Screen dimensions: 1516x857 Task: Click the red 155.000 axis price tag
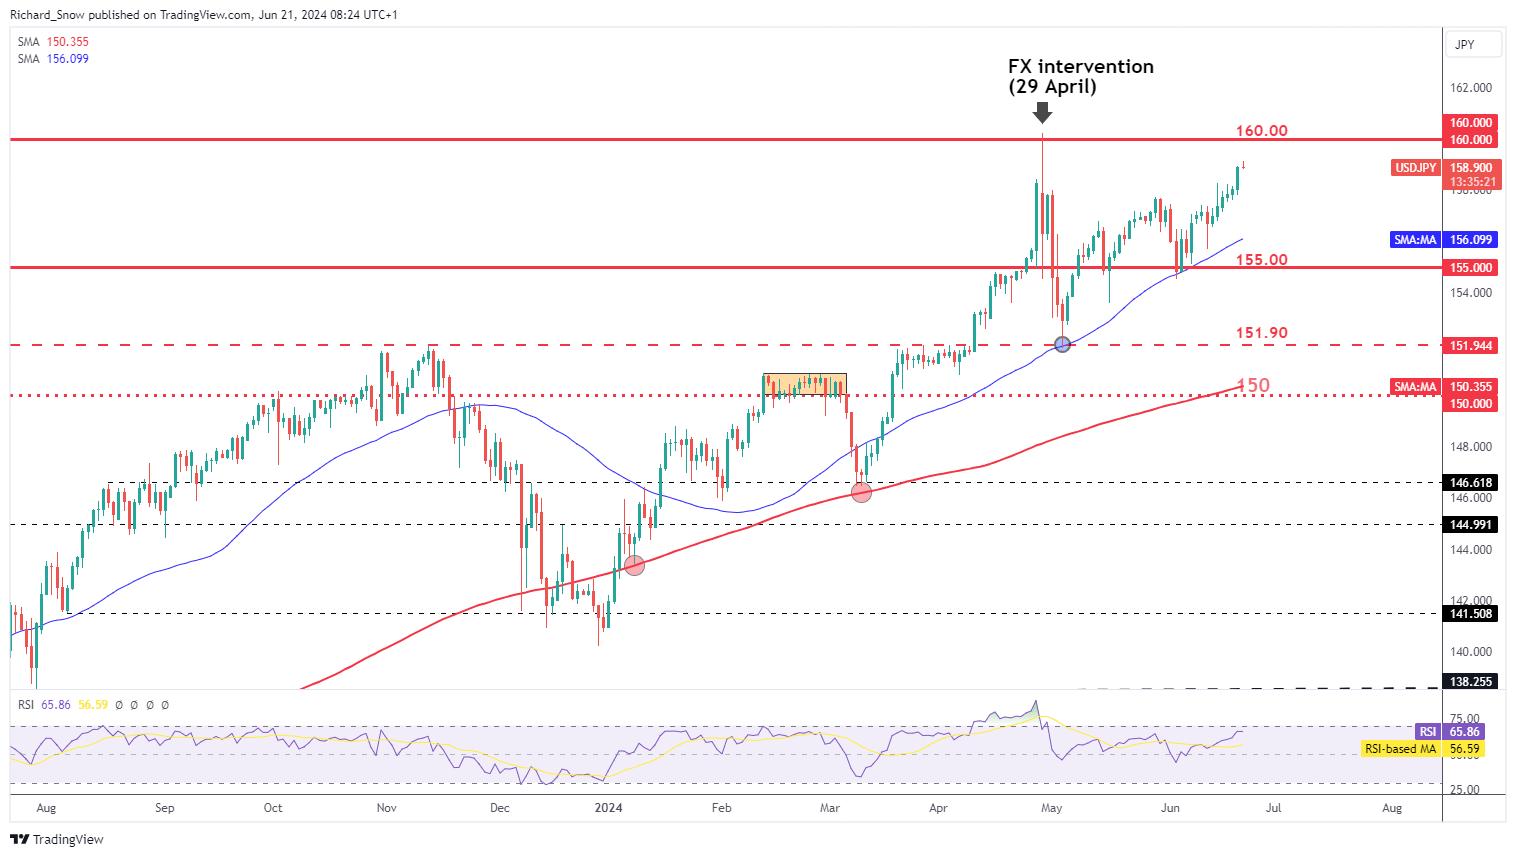(1470, 268)
